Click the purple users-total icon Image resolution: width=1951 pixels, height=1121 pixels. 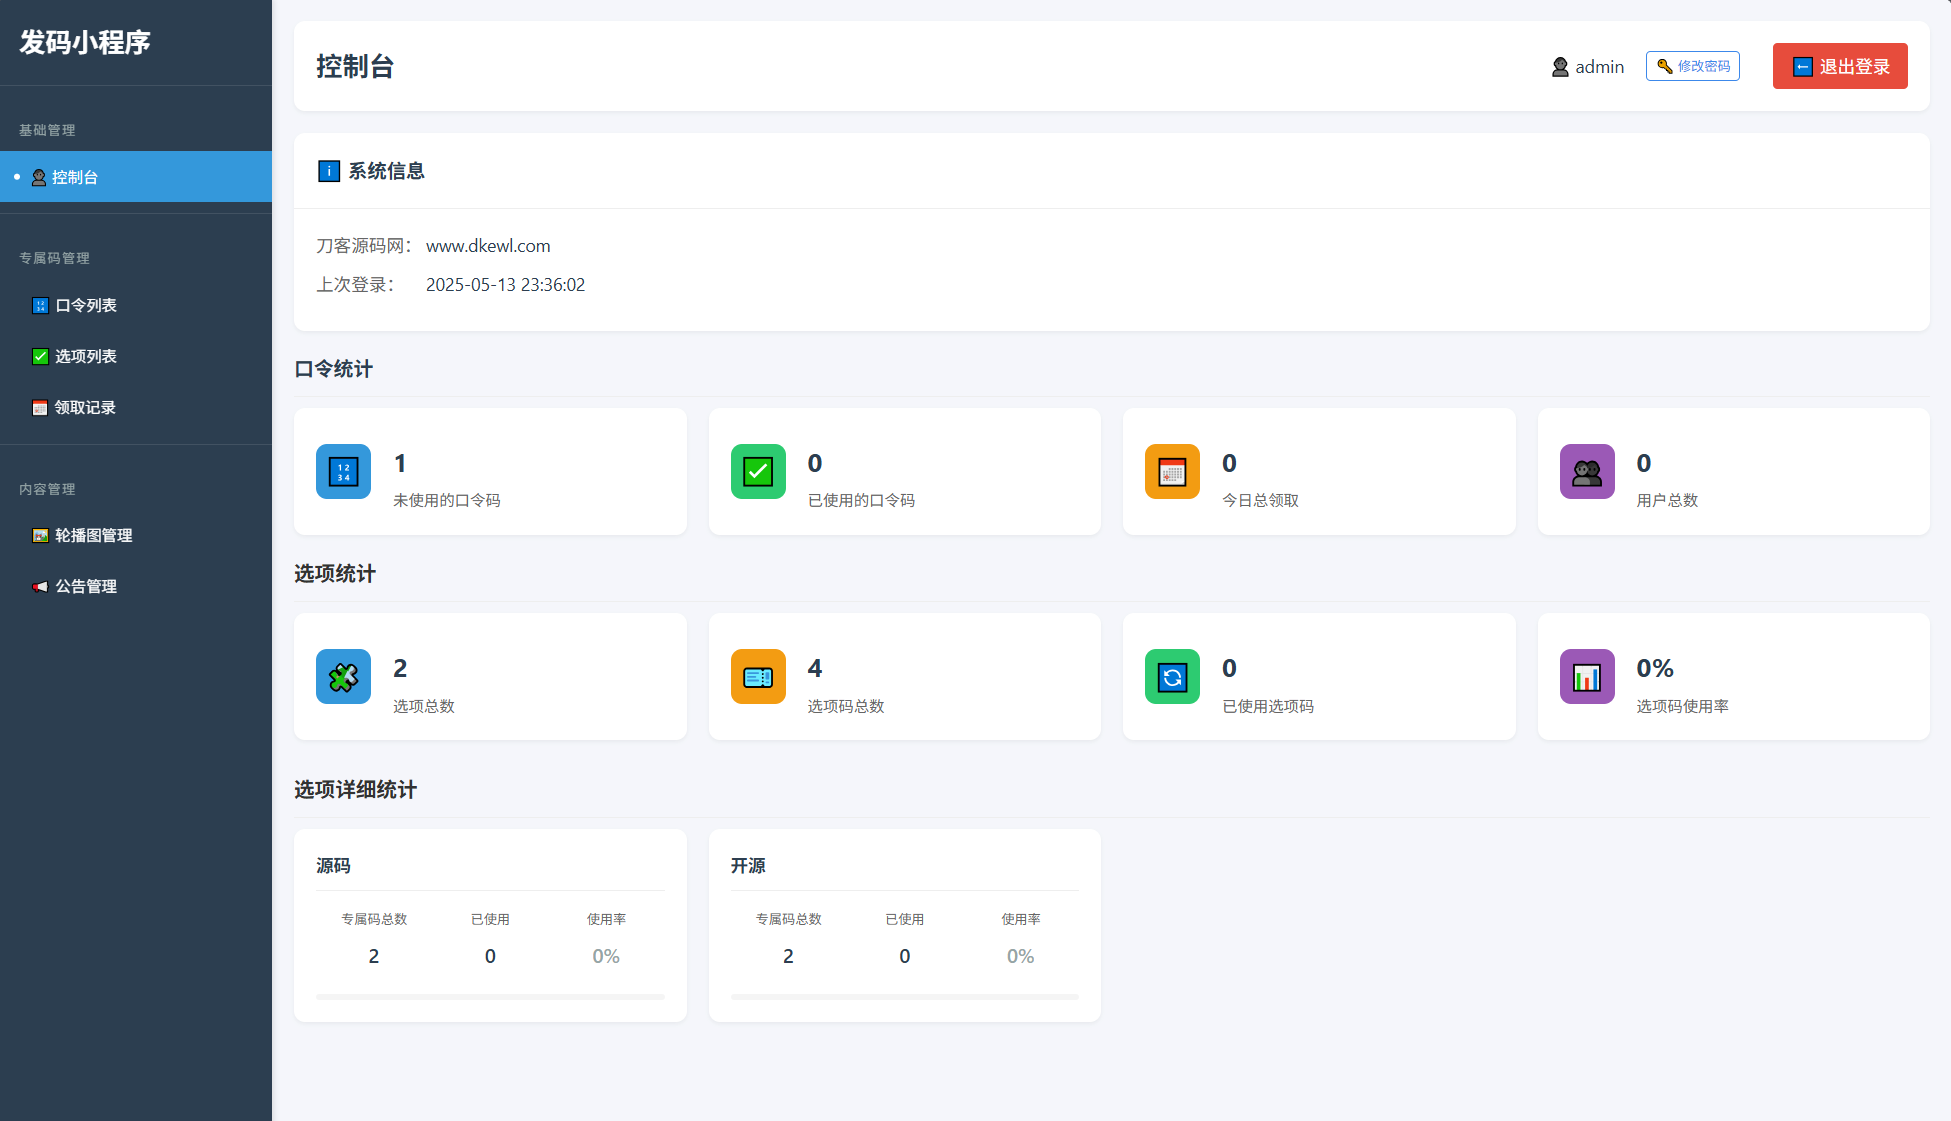[x=1587, y=471]
